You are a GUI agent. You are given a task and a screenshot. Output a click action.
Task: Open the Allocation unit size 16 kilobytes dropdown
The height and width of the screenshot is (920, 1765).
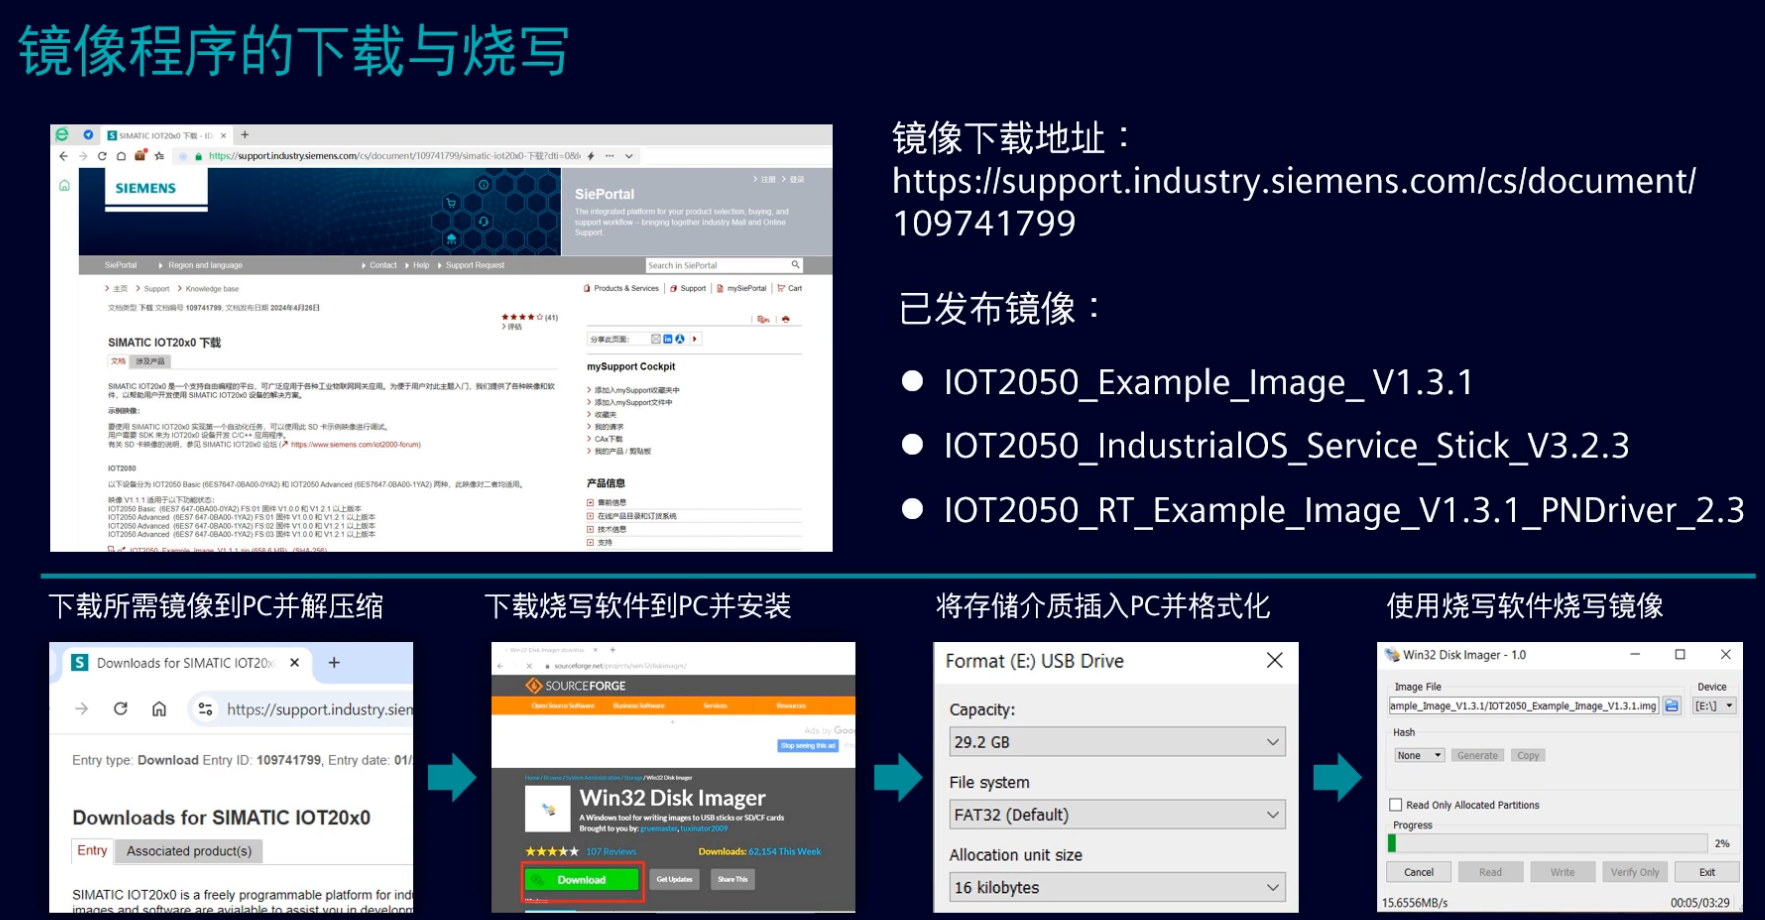pos(1117,888)
